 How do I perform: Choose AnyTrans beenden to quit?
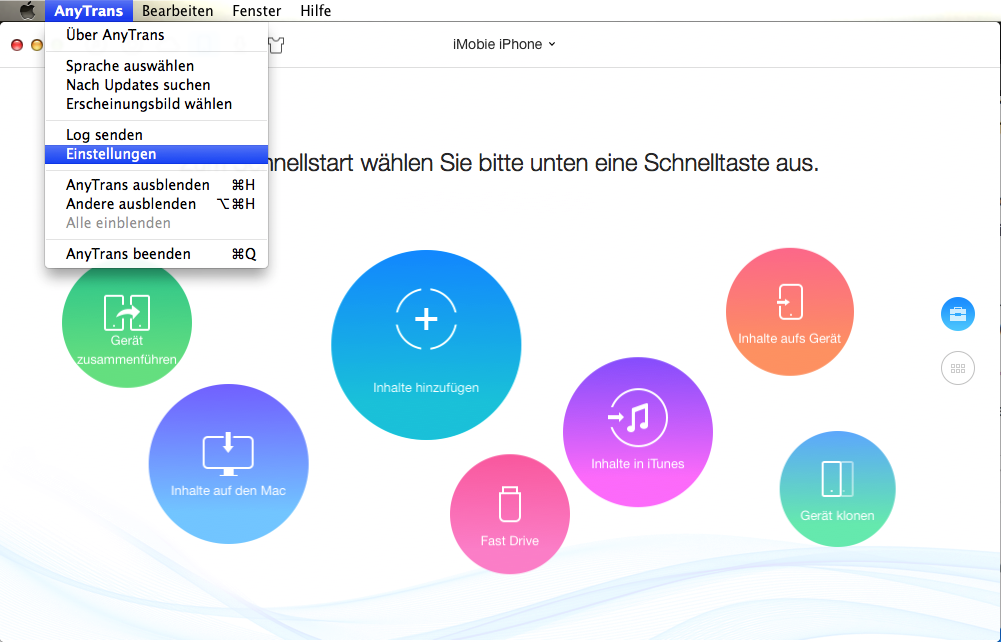click(156, 254)
